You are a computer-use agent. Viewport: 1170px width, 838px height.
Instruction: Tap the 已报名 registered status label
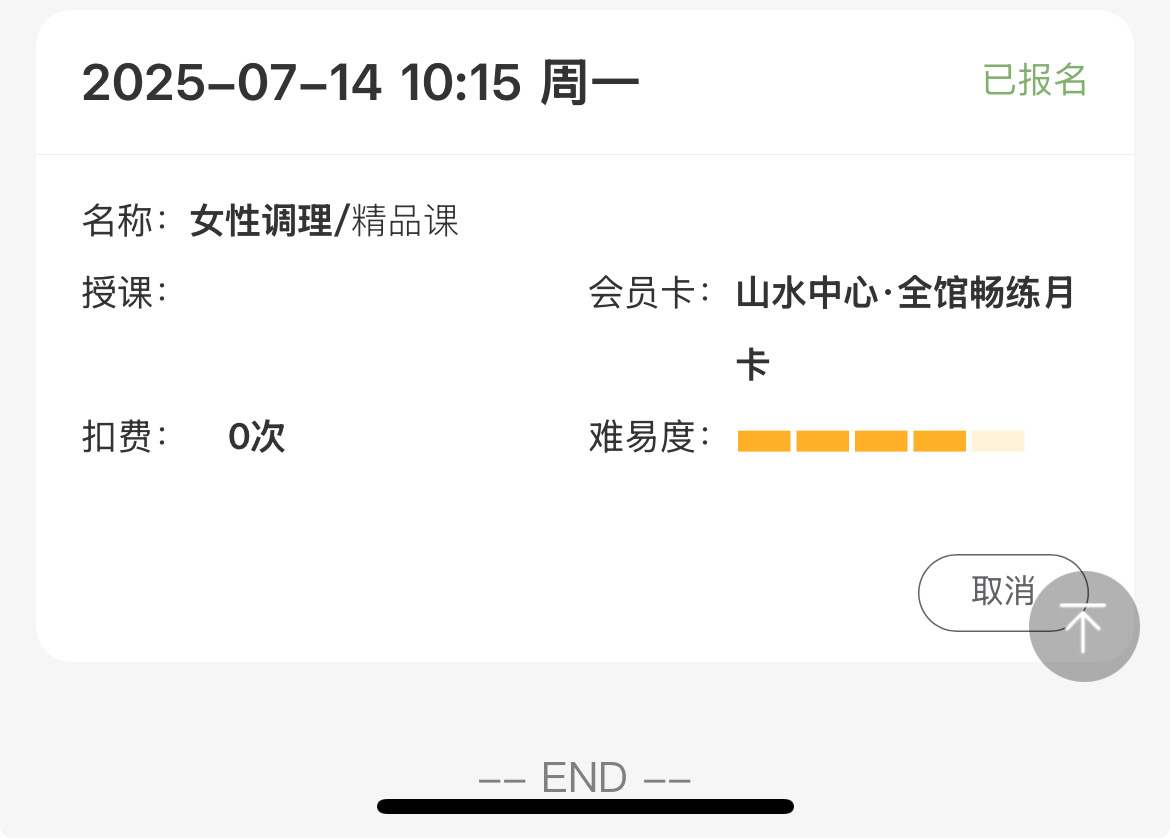1034,80
